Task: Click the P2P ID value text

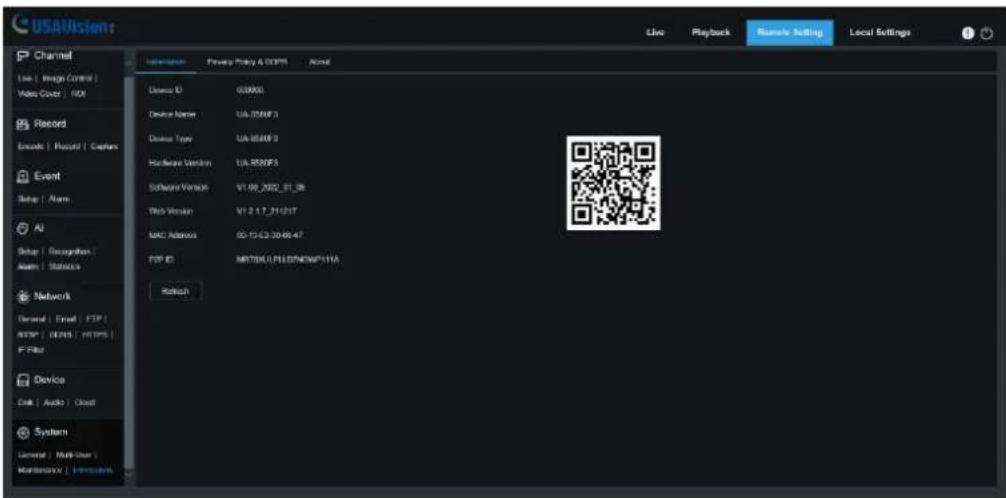Action: [287, 259]
